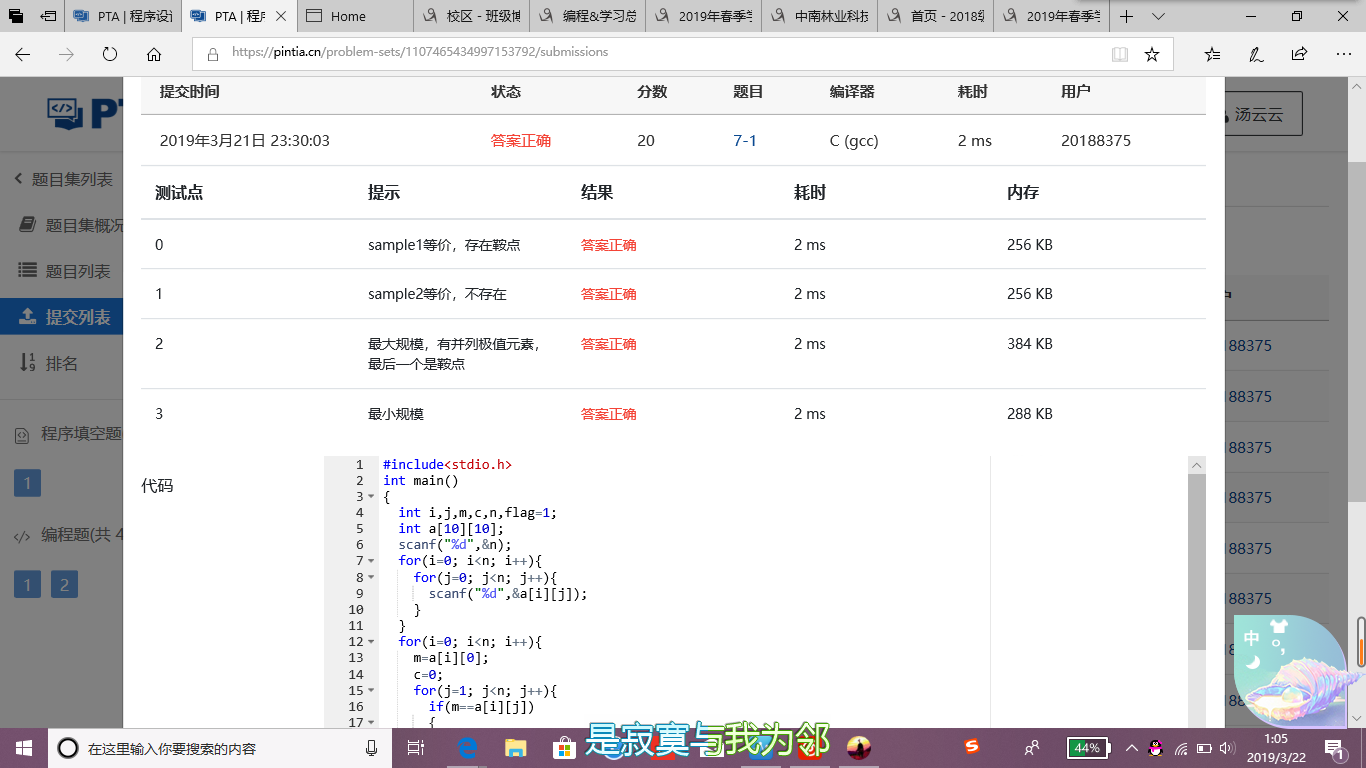Image resolution: width=1366 pixels, height=768 pixels.
Task: Open Microsoft Store from the taskbar
Action: pyautogui.click(x=564, y=748)
